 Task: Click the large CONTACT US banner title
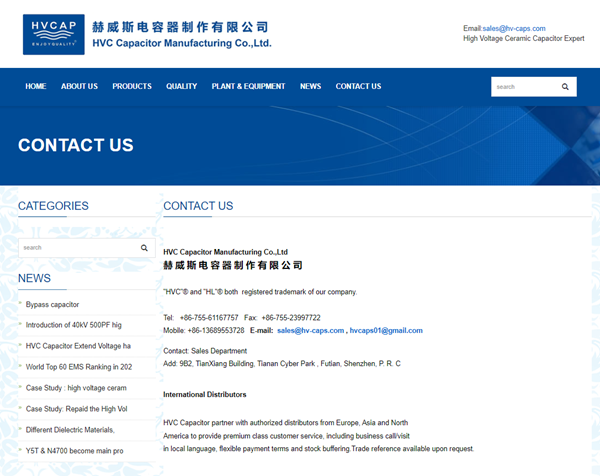[x=76, y=145]
